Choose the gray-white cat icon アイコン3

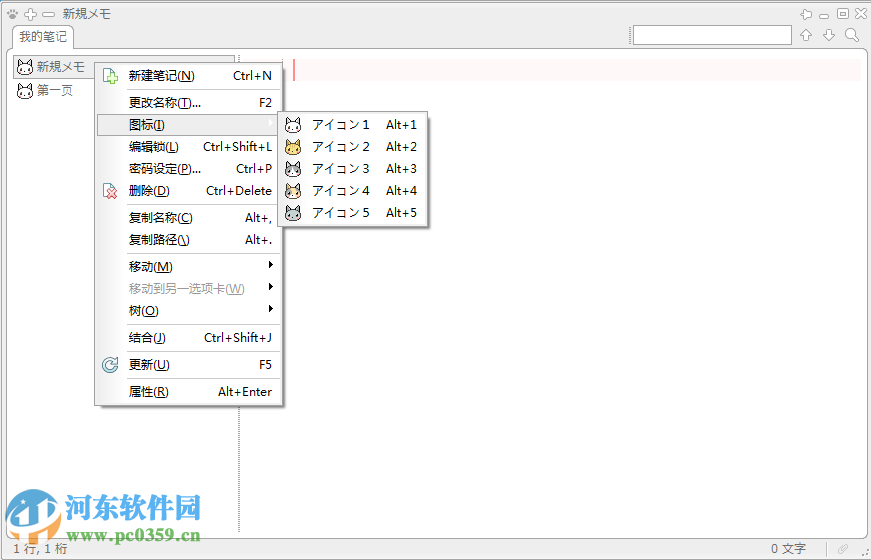(293, 169)
